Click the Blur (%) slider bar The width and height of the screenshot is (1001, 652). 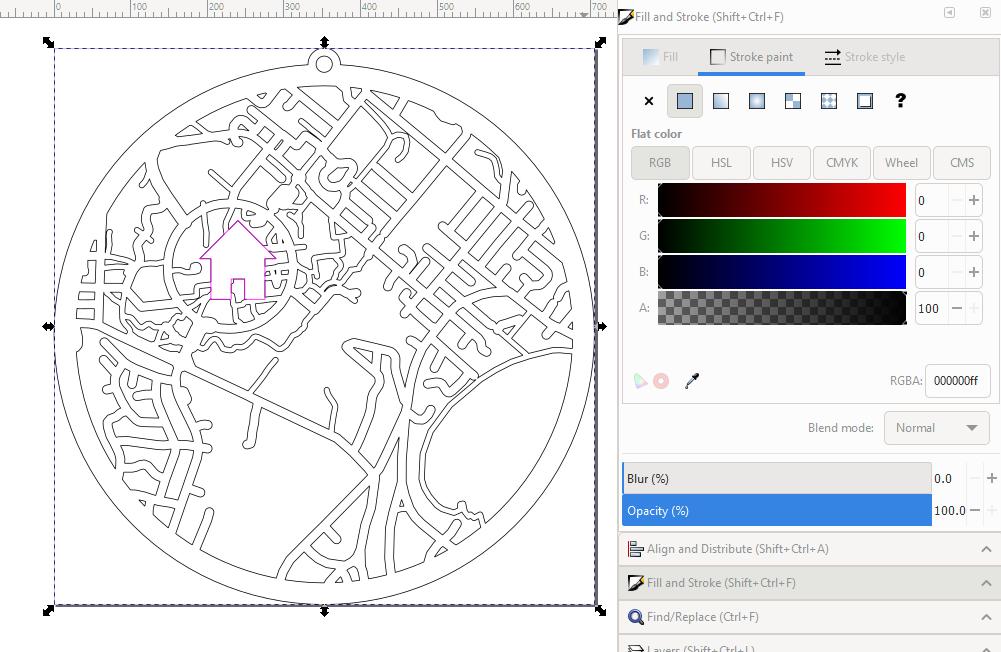click(777, 478)
